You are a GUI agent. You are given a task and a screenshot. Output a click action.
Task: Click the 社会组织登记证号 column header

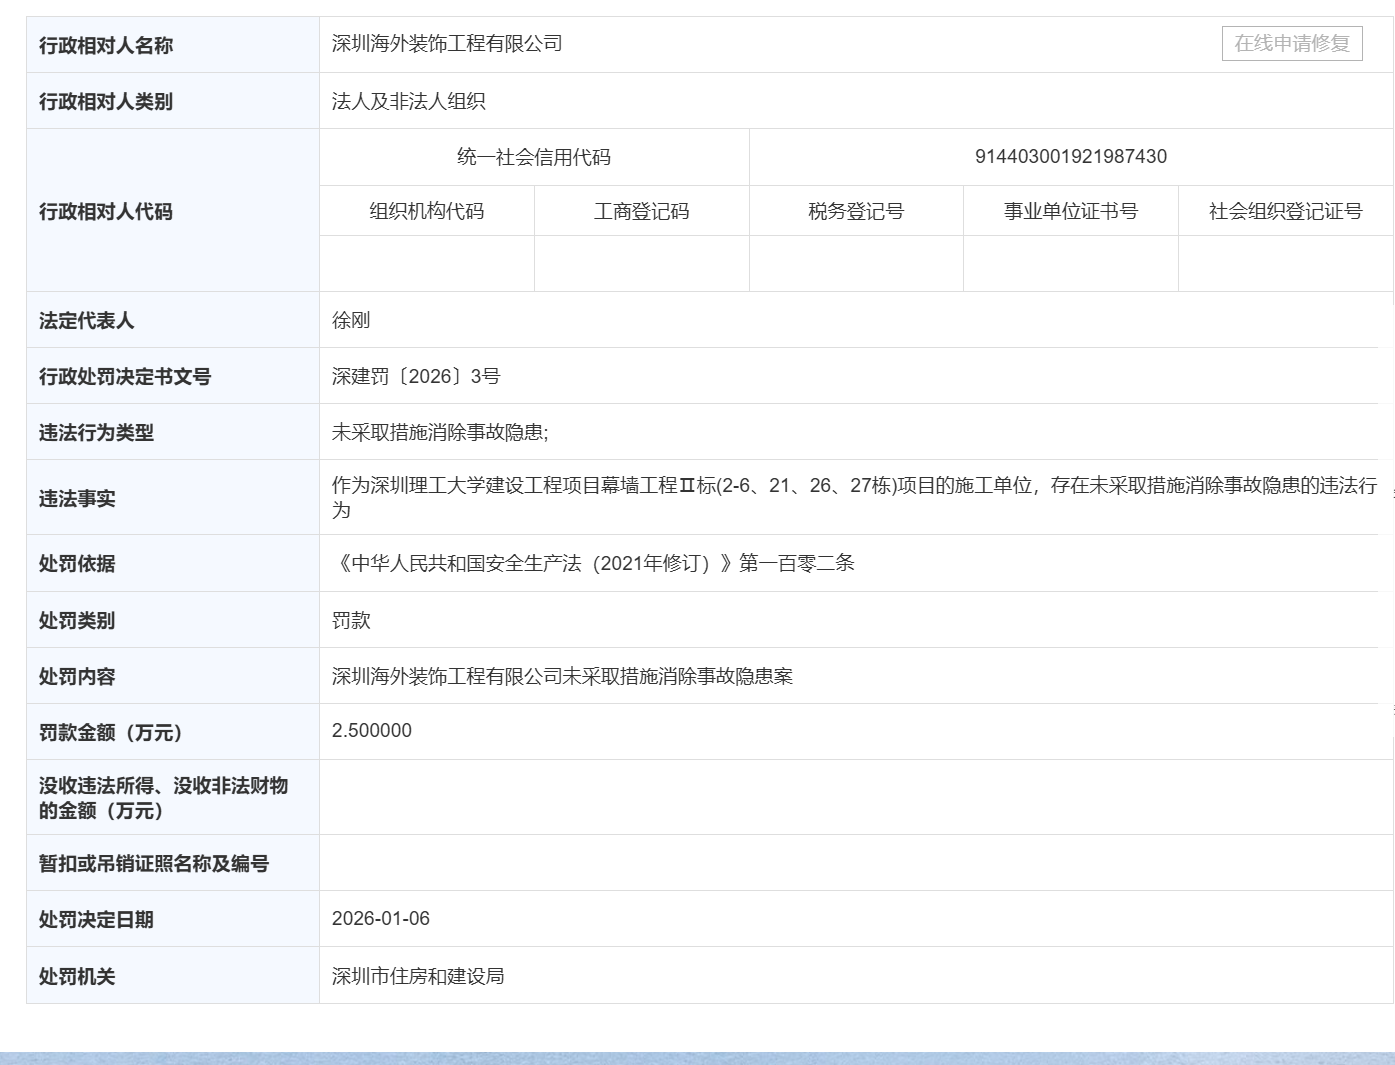1285,210
